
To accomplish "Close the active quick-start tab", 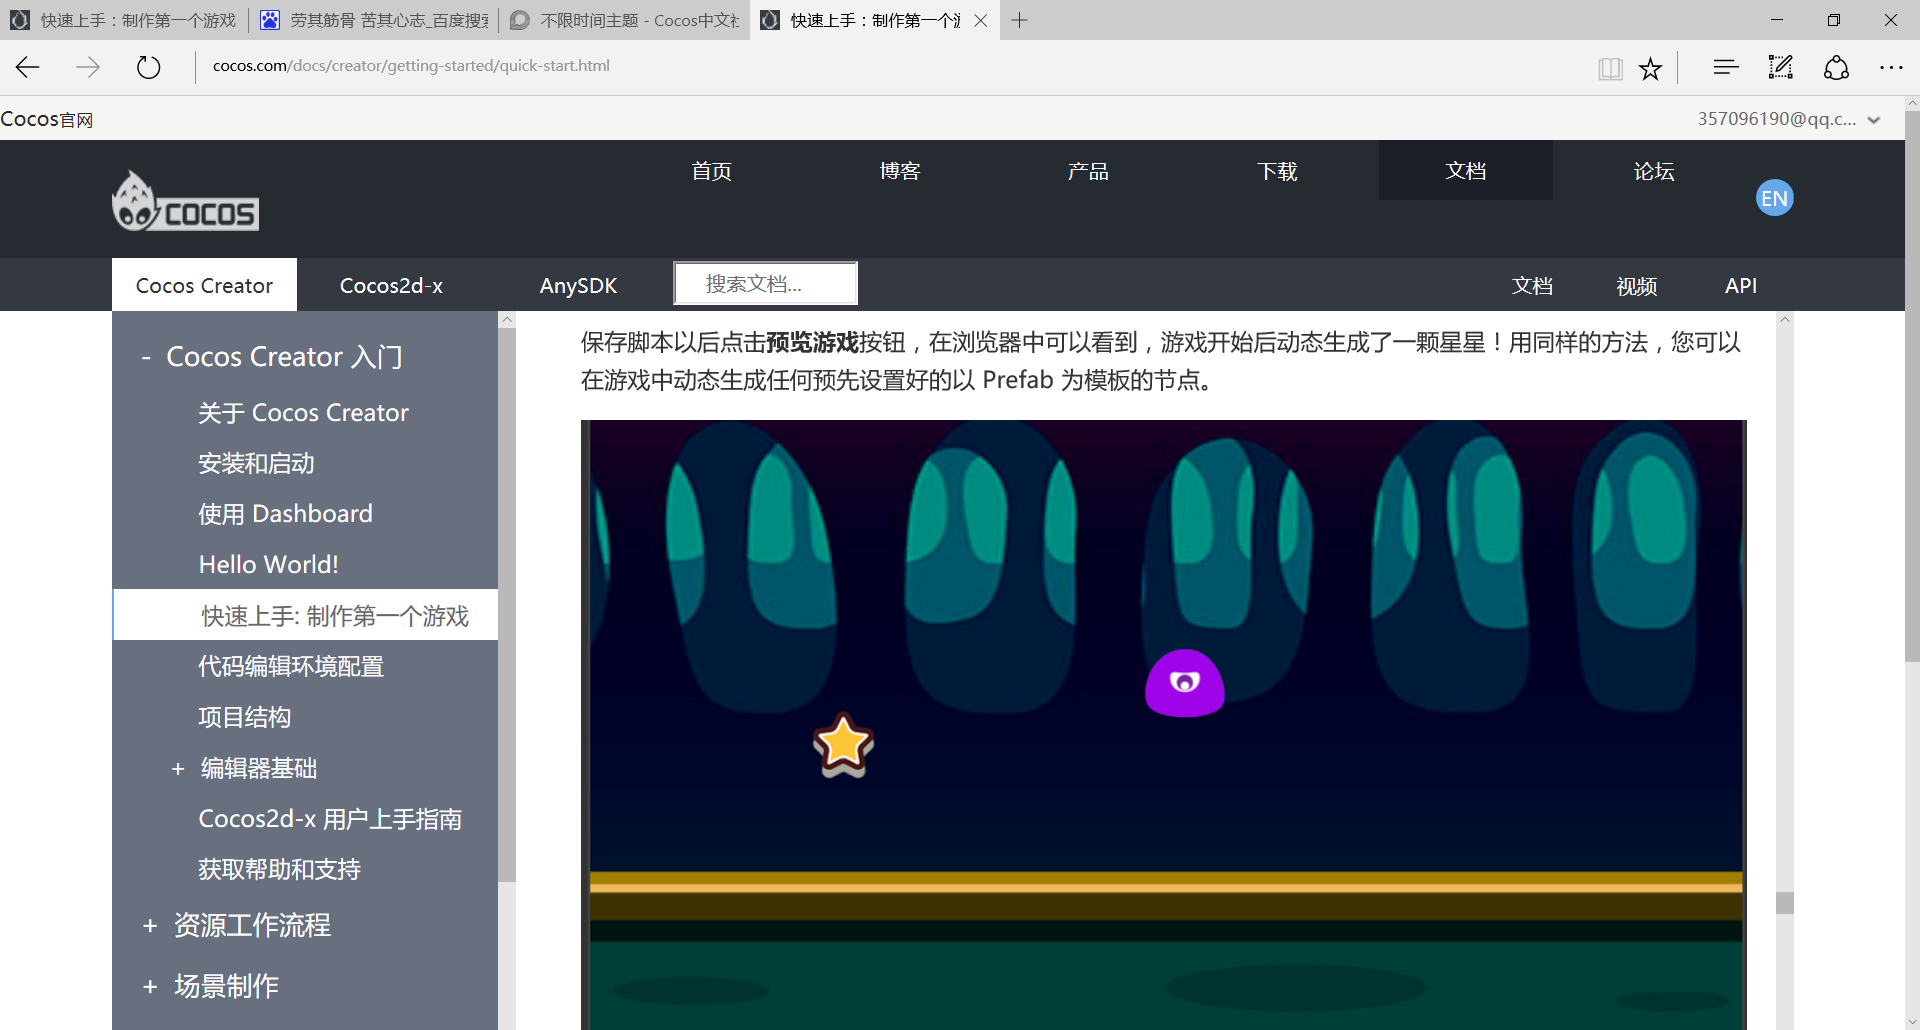I will (981, 20).
